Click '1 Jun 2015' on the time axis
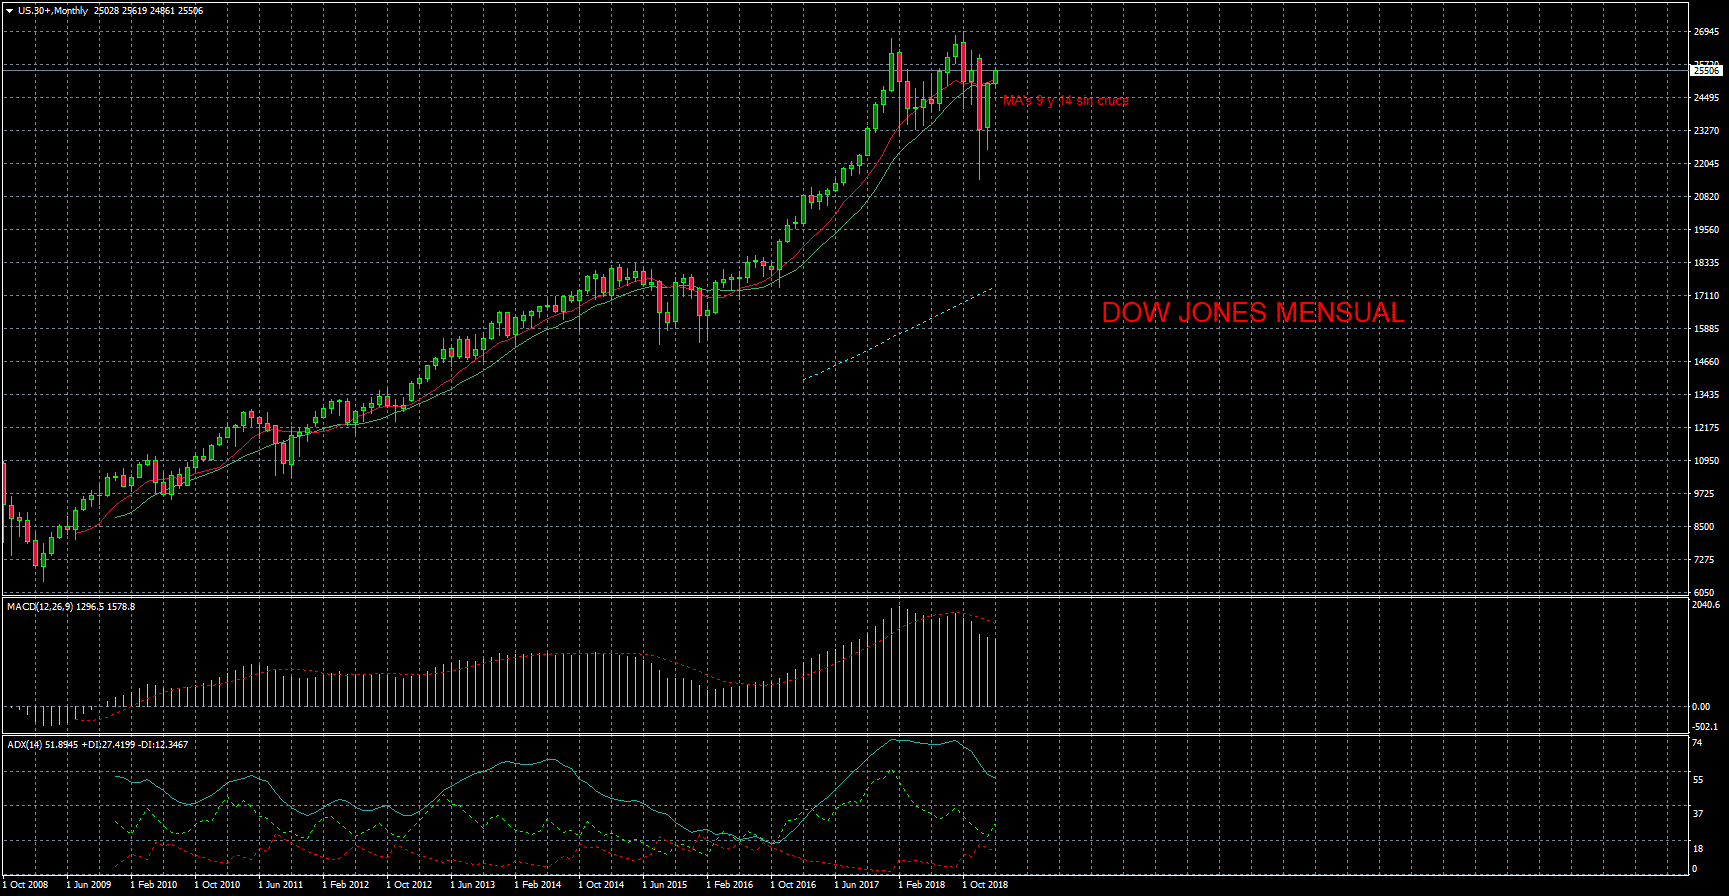This screenshot has height=896, width=1729. (665, 885)
